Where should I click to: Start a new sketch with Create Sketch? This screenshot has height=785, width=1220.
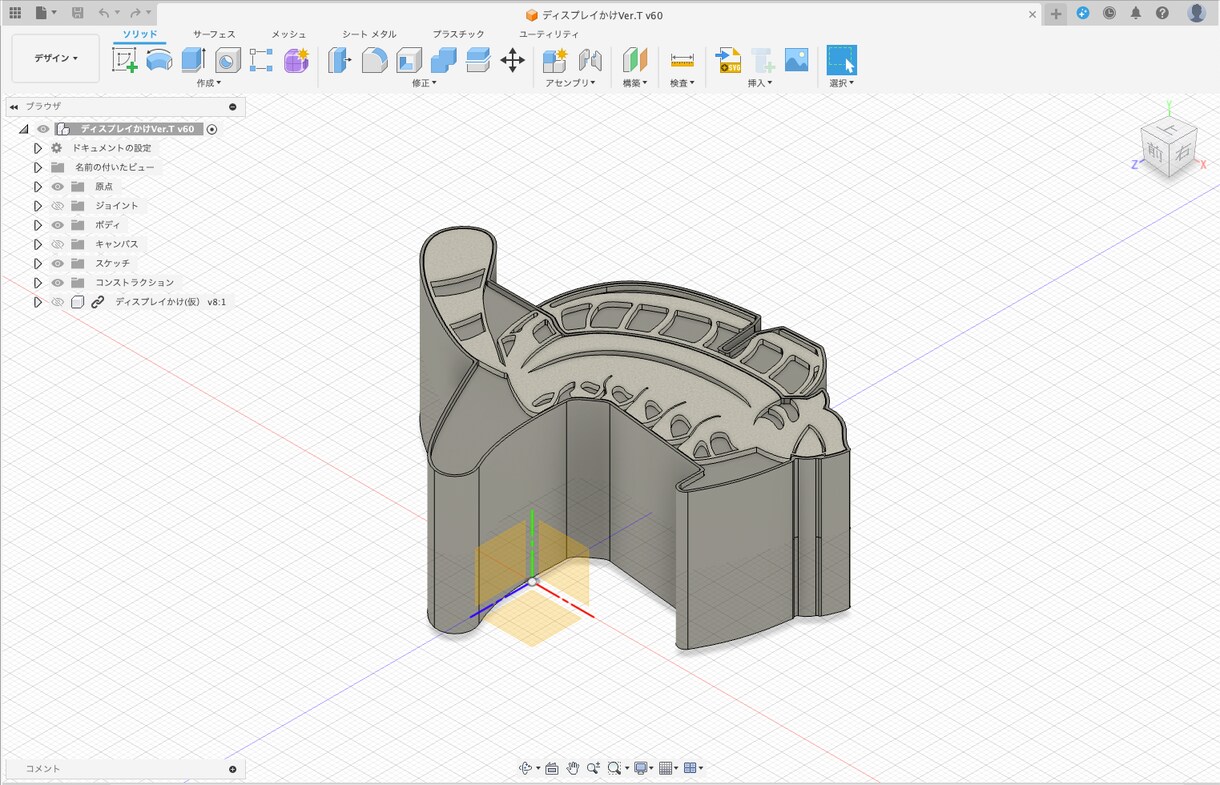click(125, 60)
